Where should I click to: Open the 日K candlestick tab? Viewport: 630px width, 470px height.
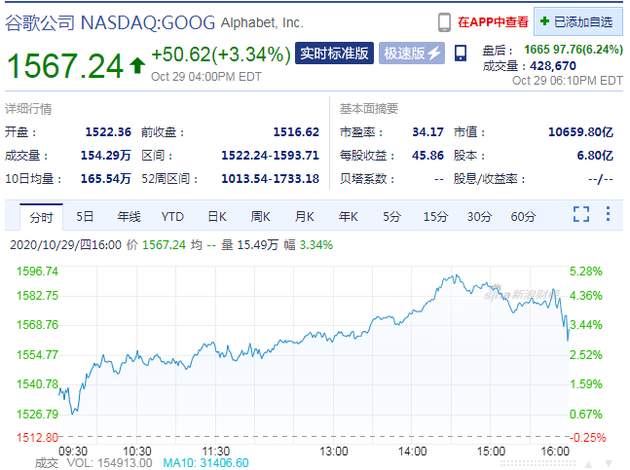pyautogui.click(x=217, y=216)
